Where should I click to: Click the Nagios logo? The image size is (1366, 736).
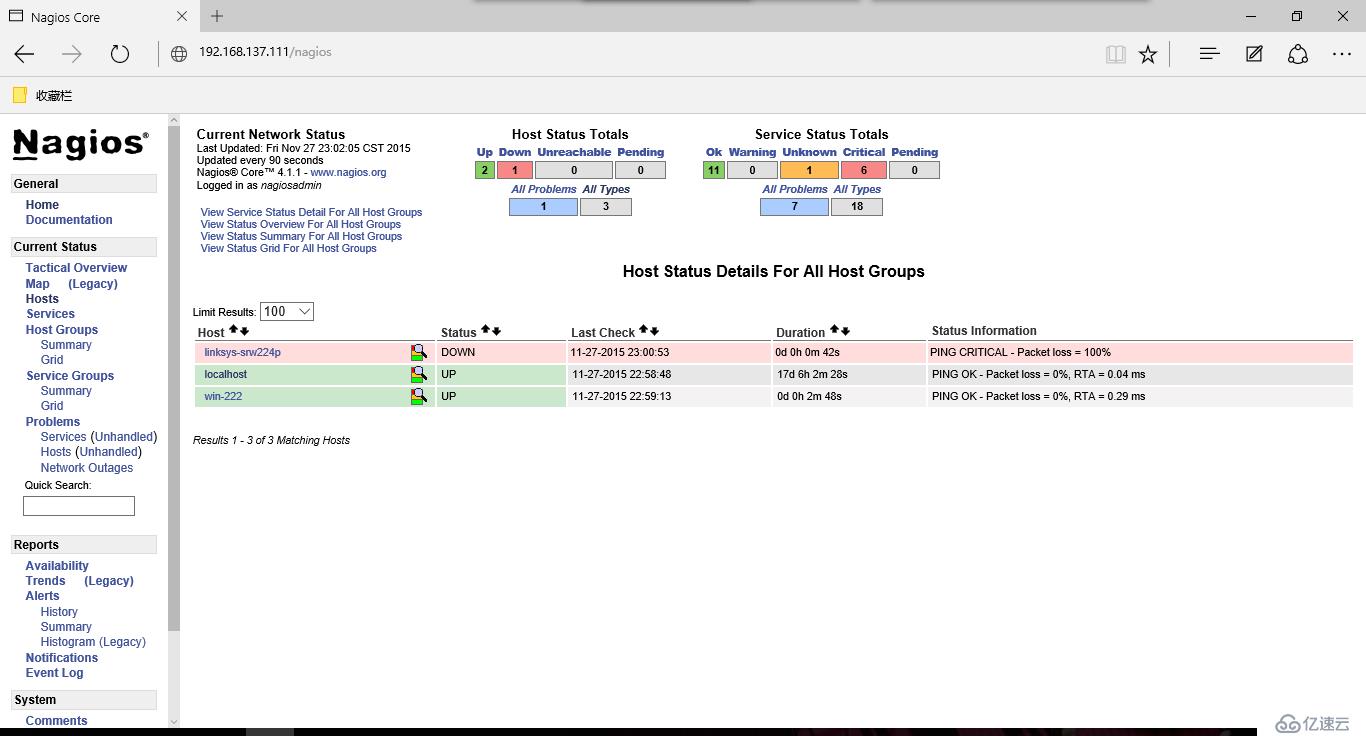81,144
